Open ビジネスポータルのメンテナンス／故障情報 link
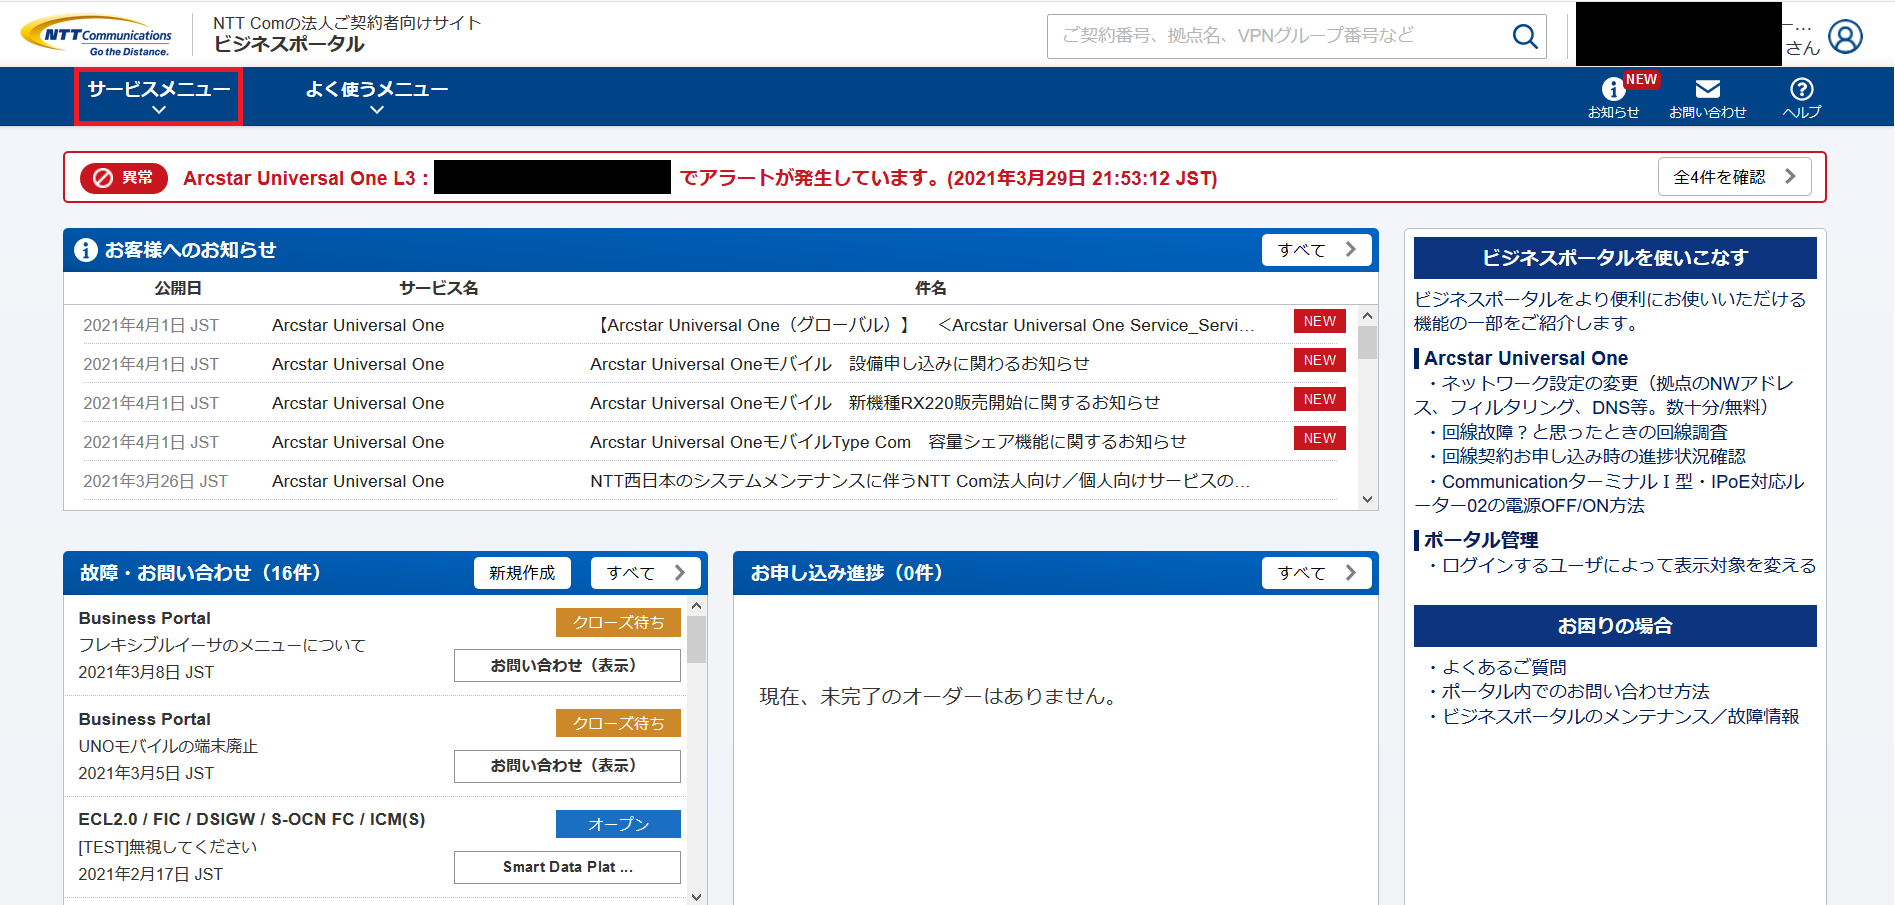 1620,717
